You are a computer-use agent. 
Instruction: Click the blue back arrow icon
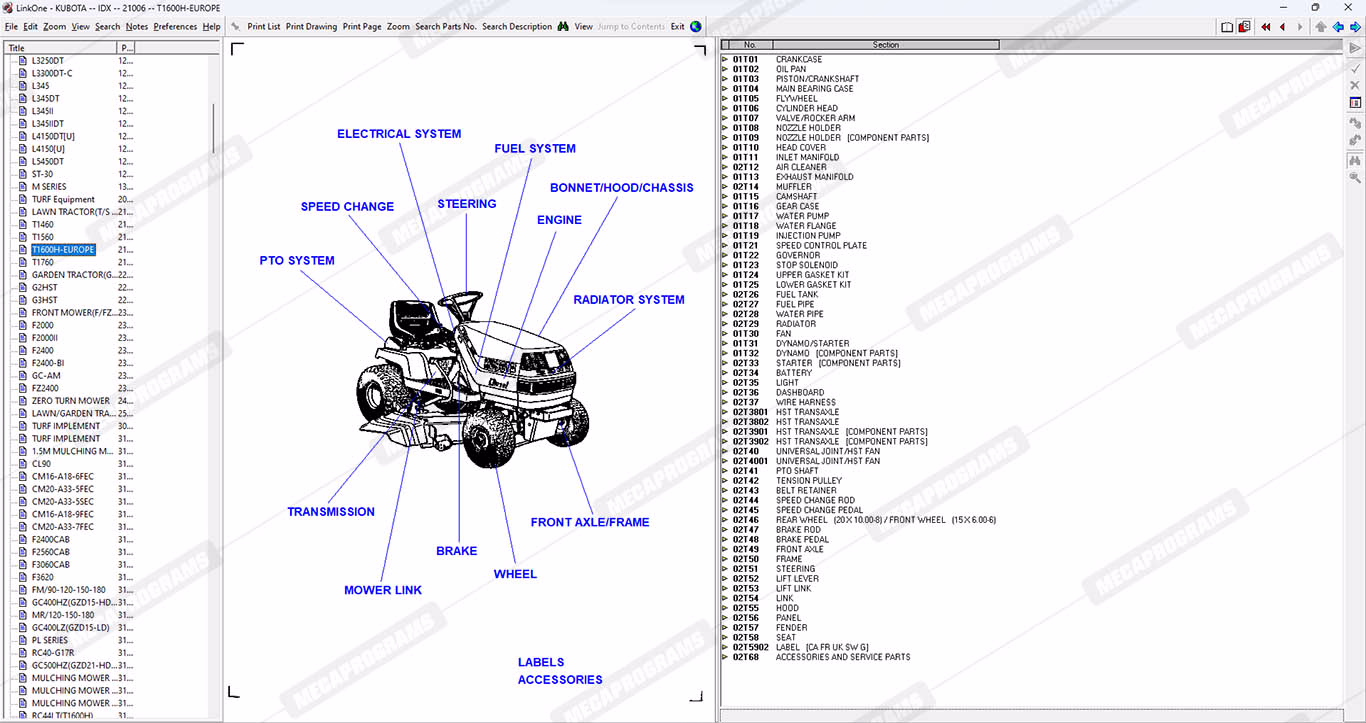pos(1337,27)
